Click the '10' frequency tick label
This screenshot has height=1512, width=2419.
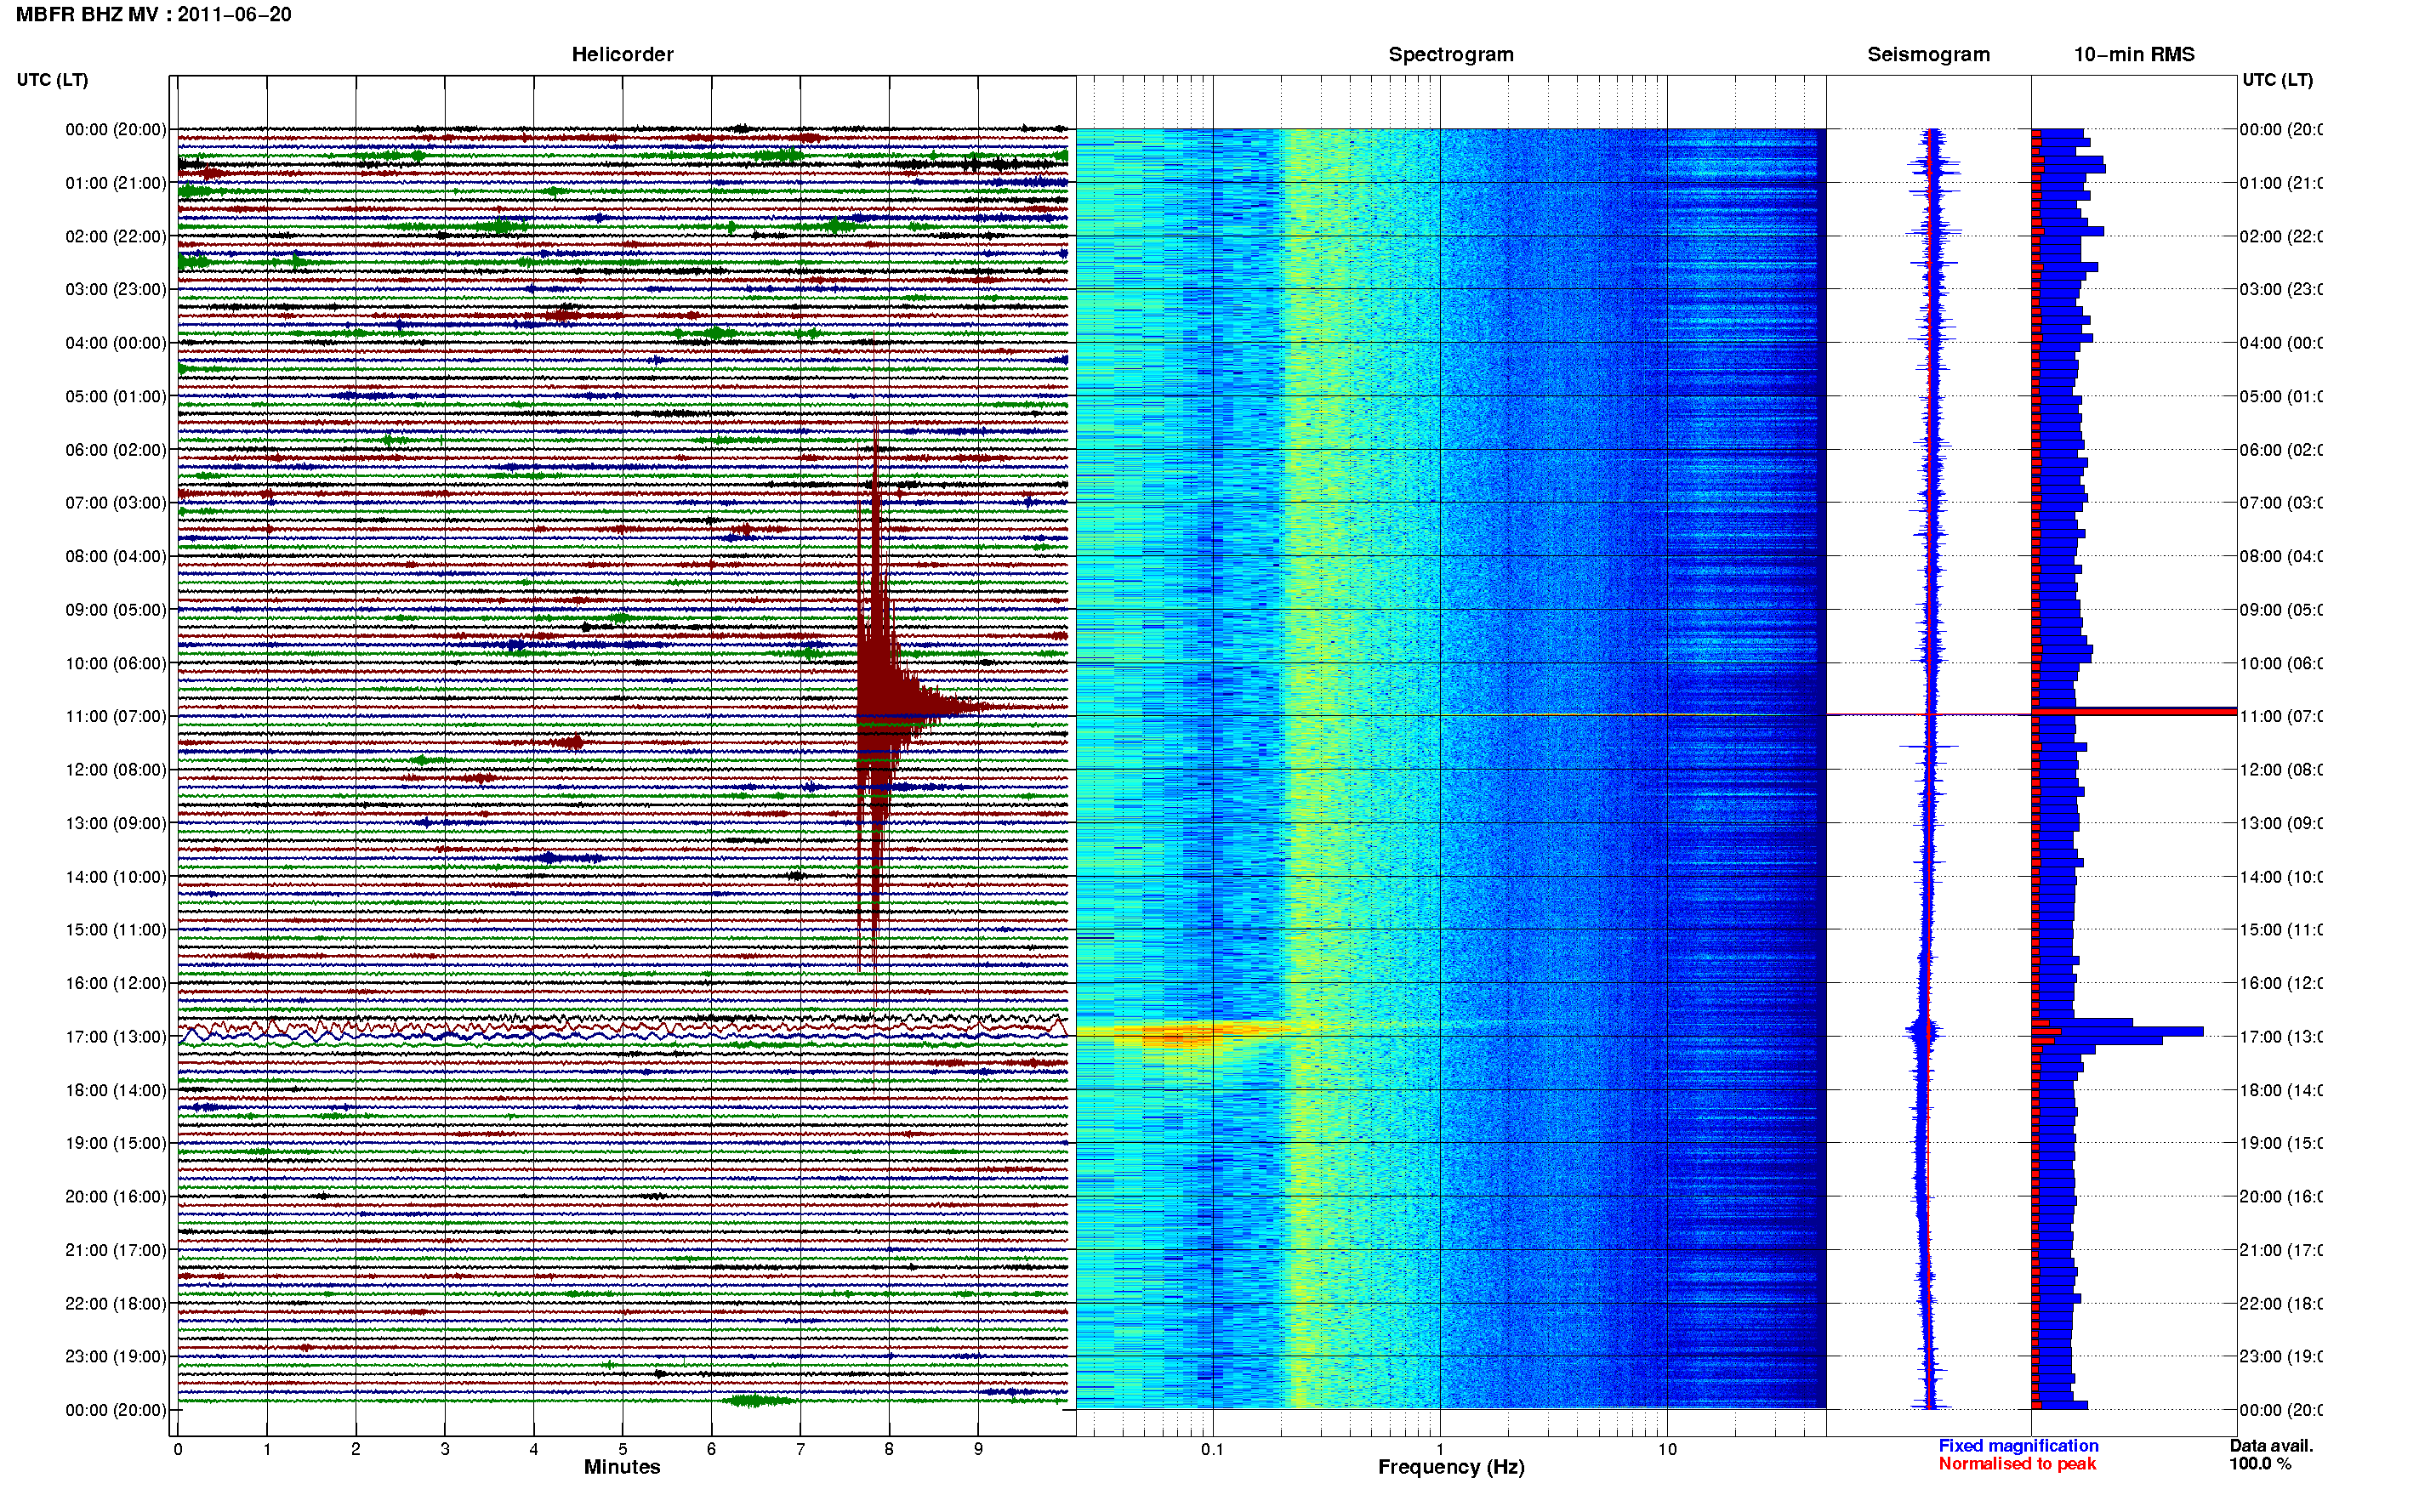coord(1667,1449)
